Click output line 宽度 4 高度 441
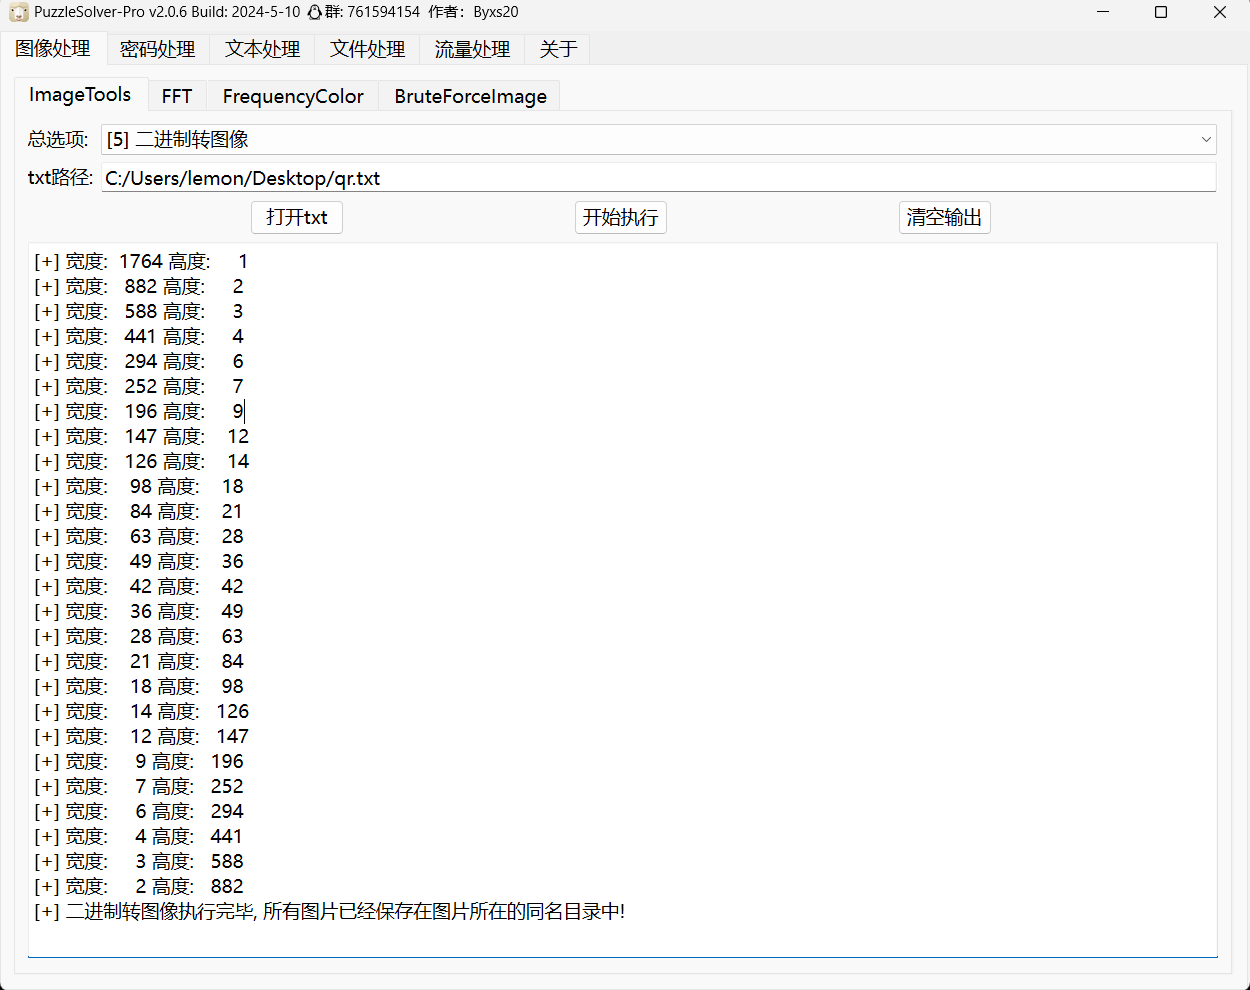The image size is (1250, 990). click(139, 837)
